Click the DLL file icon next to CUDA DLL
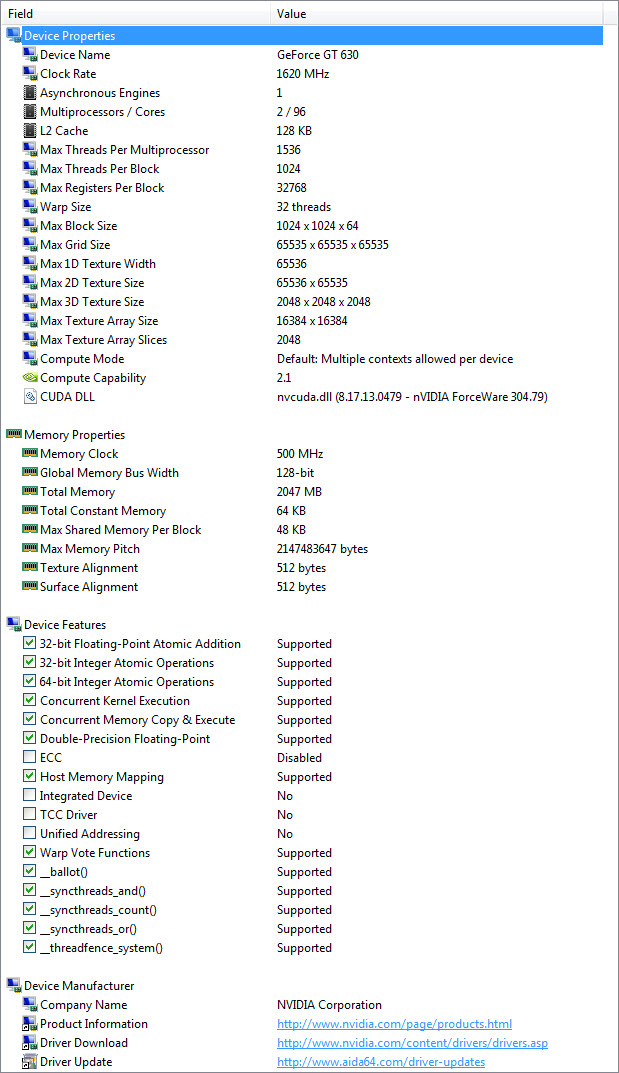The image size is (619, 1073). coord(29,397)
